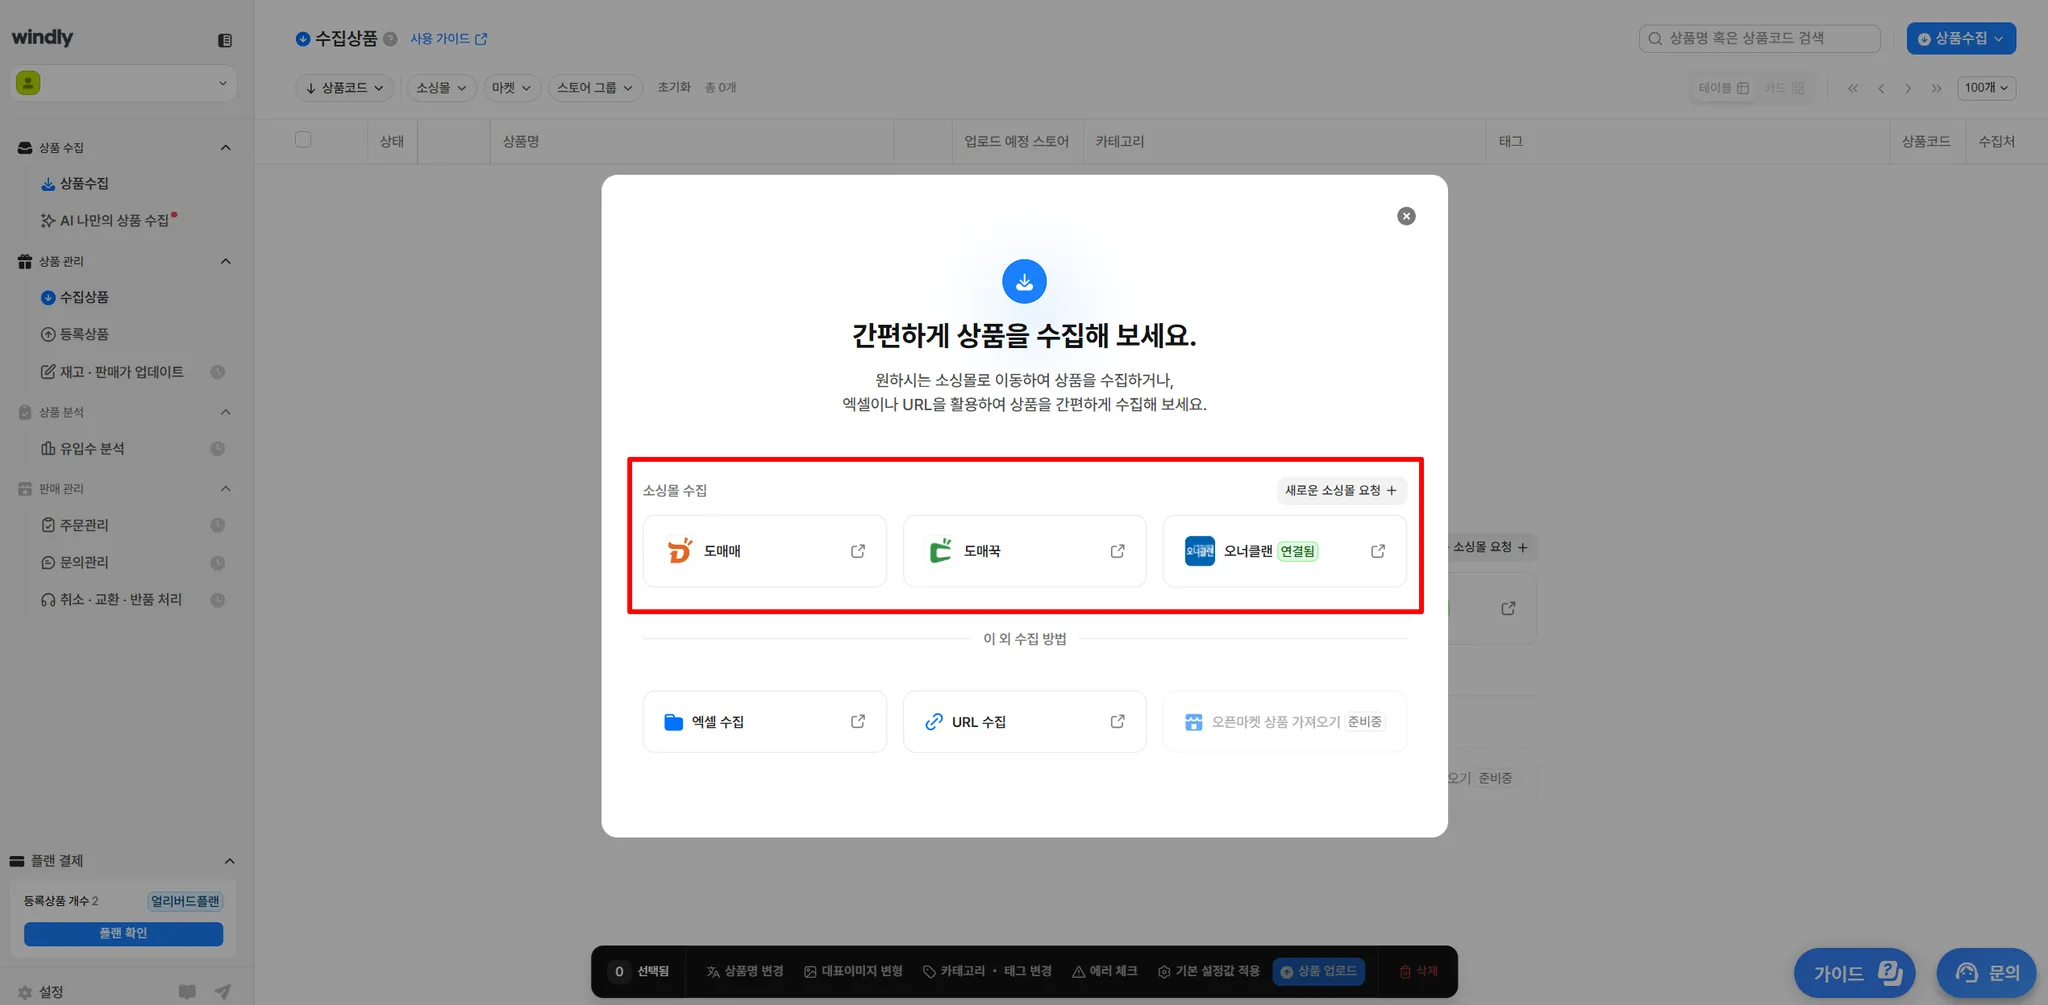Open the 사용 가이드 link
This screenshot has height=1005, width=2048.
449,39
